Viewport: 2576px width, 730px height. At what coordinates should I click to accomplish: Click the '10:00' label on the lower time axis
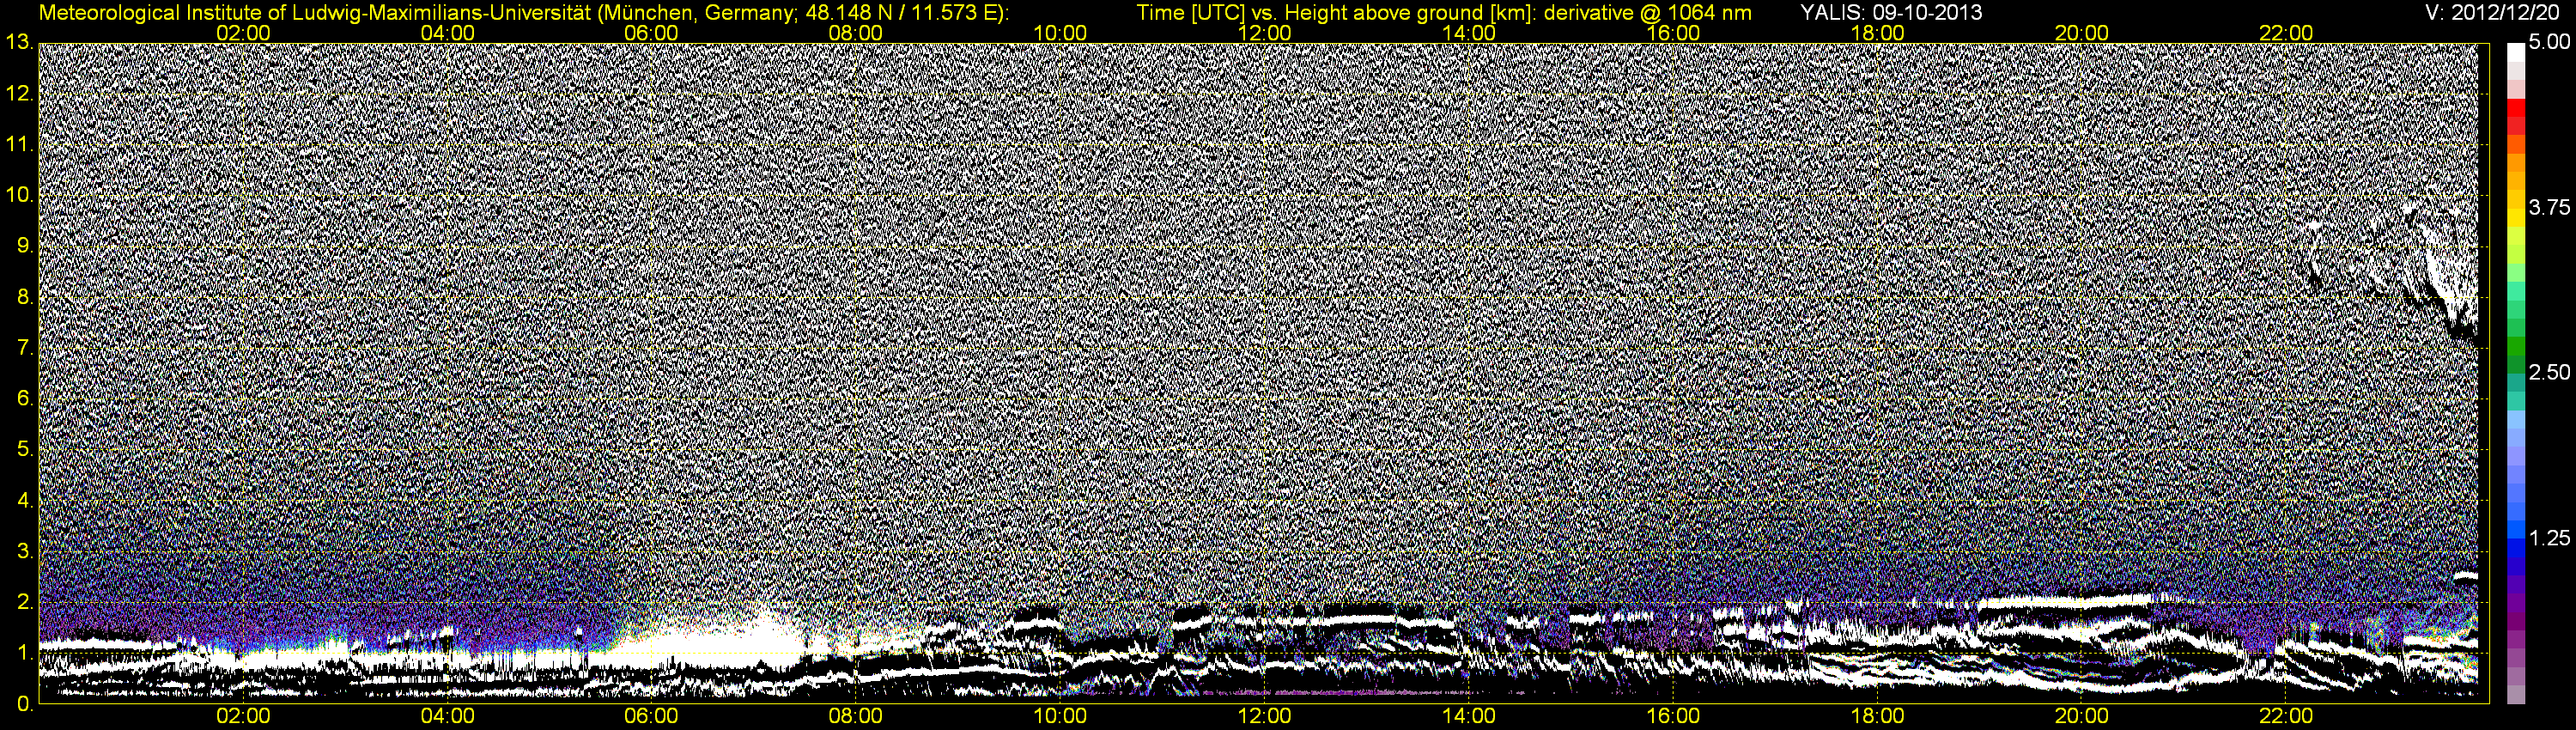1060,717
